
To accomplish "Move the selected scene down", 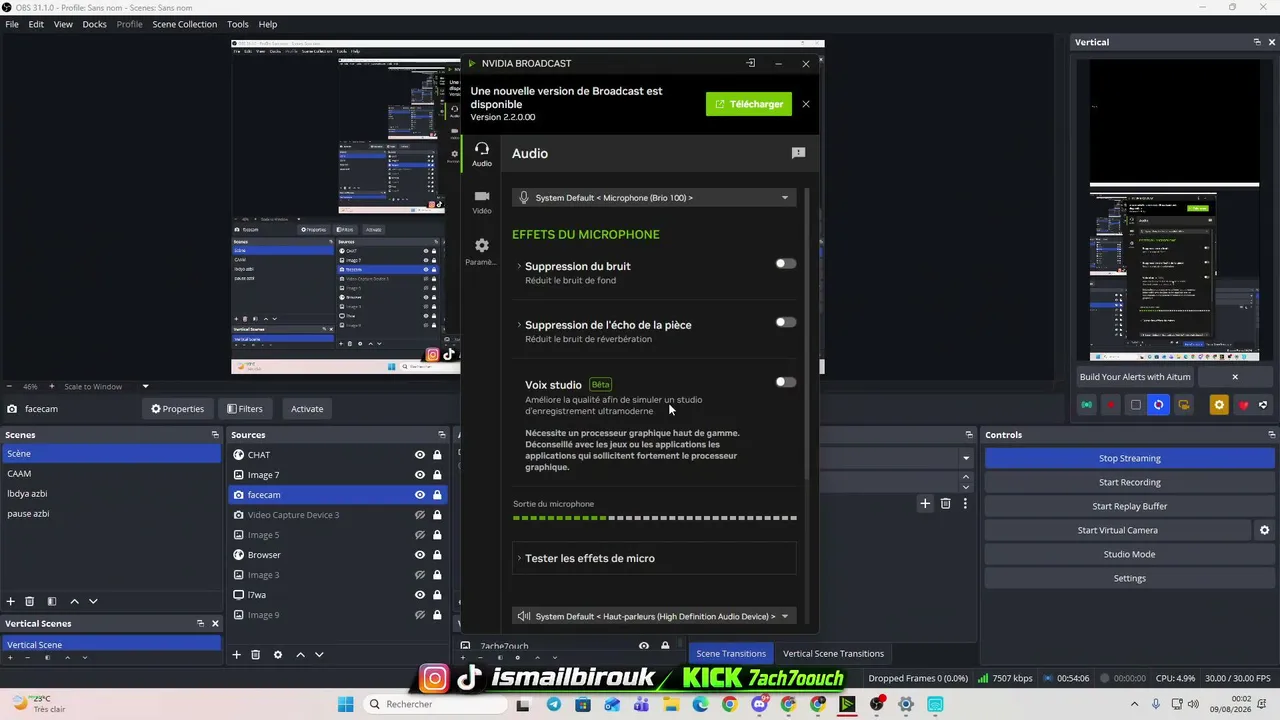I will (x=93, y=601).
